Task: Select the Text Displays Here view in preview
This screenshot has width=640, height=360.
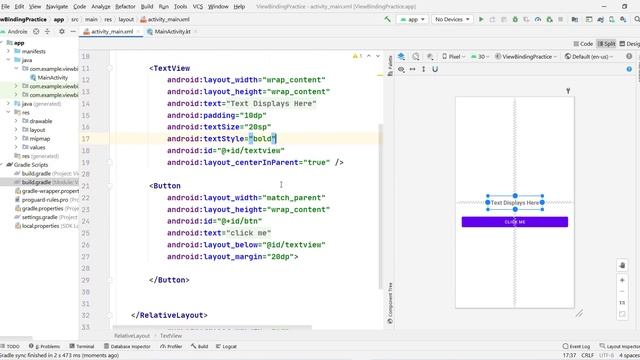Action: (515, 202)
